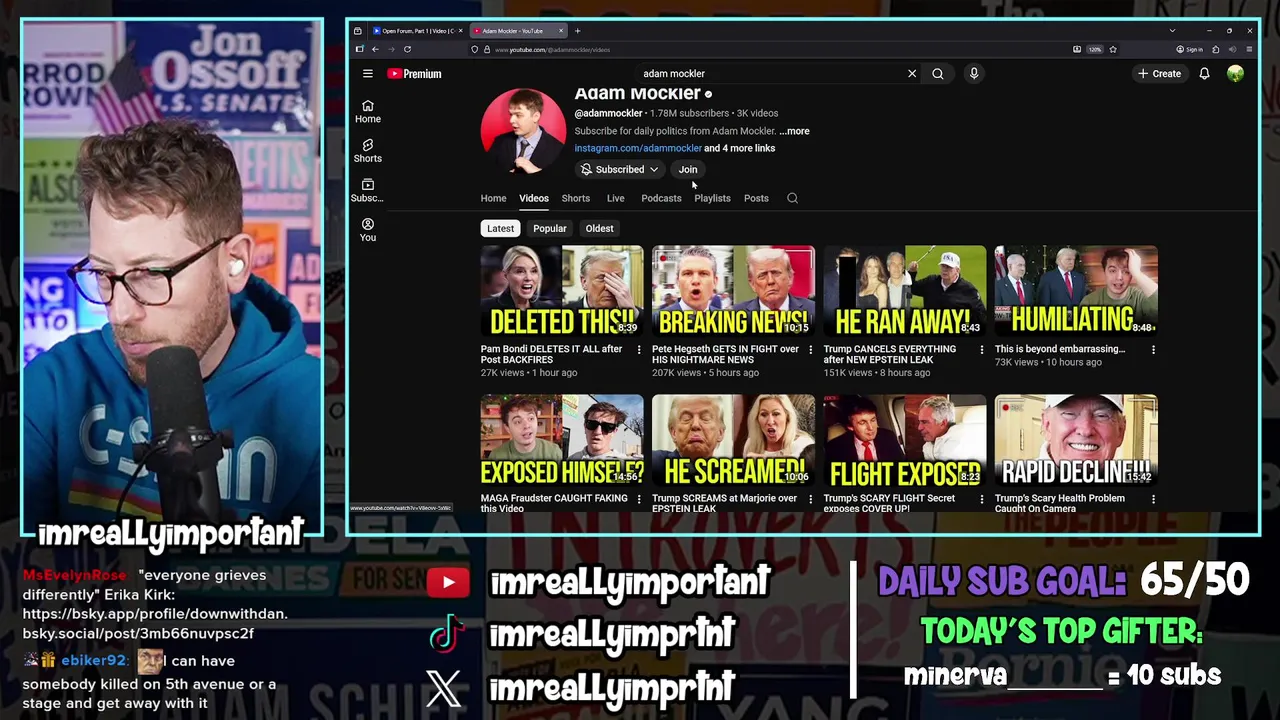
Task: Open Subscriptions in the YouTube sidebar
Action: (368, 191)
